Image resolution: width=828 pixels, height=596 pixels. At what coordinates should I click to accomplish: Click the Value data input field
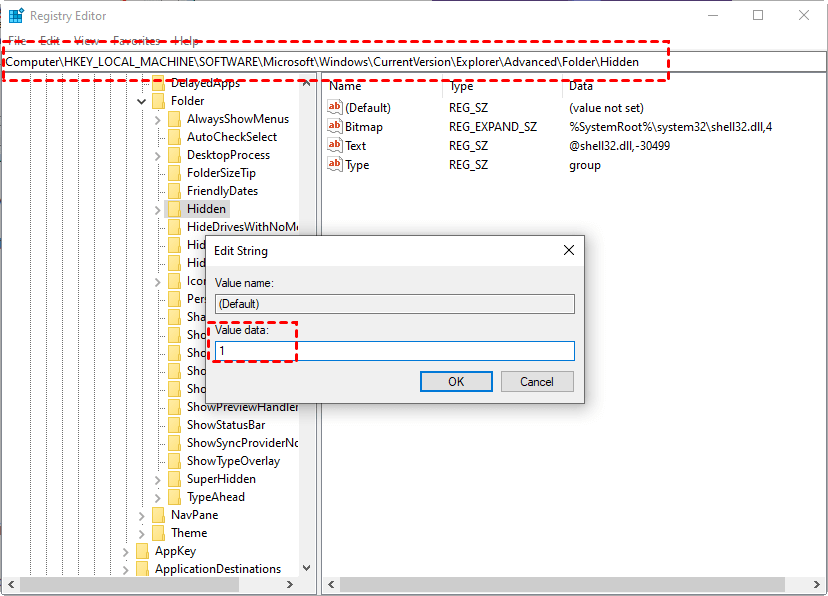(x=395, y=351)
